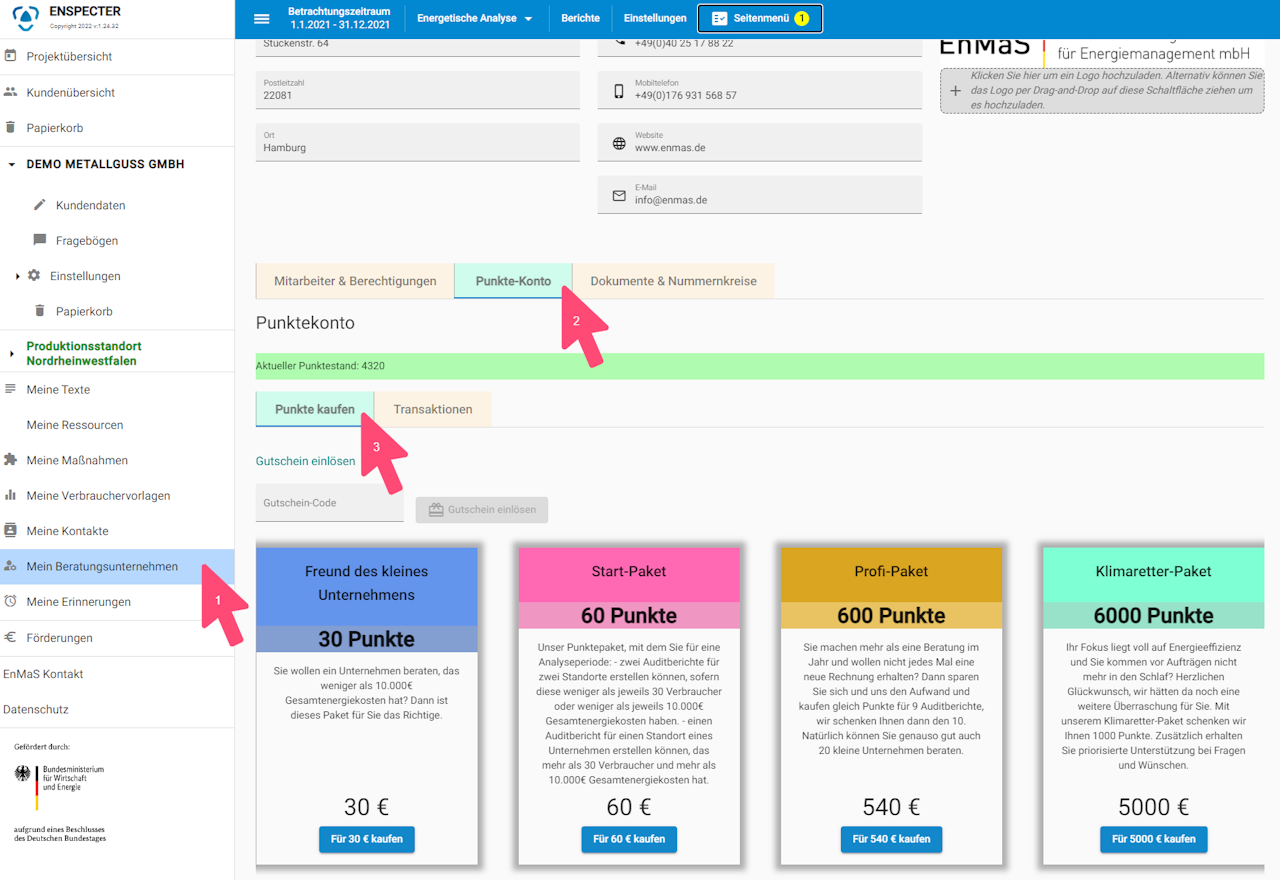
Task: Select the Punkte-Konto tab
Action: tap(513, 281)
